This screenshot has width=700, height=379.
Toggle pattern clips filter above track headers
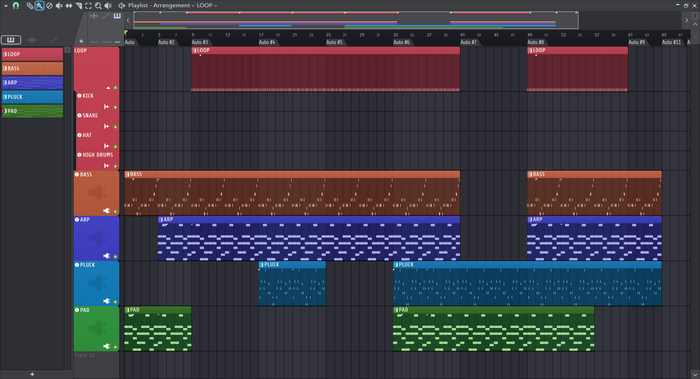coord(117,16)
